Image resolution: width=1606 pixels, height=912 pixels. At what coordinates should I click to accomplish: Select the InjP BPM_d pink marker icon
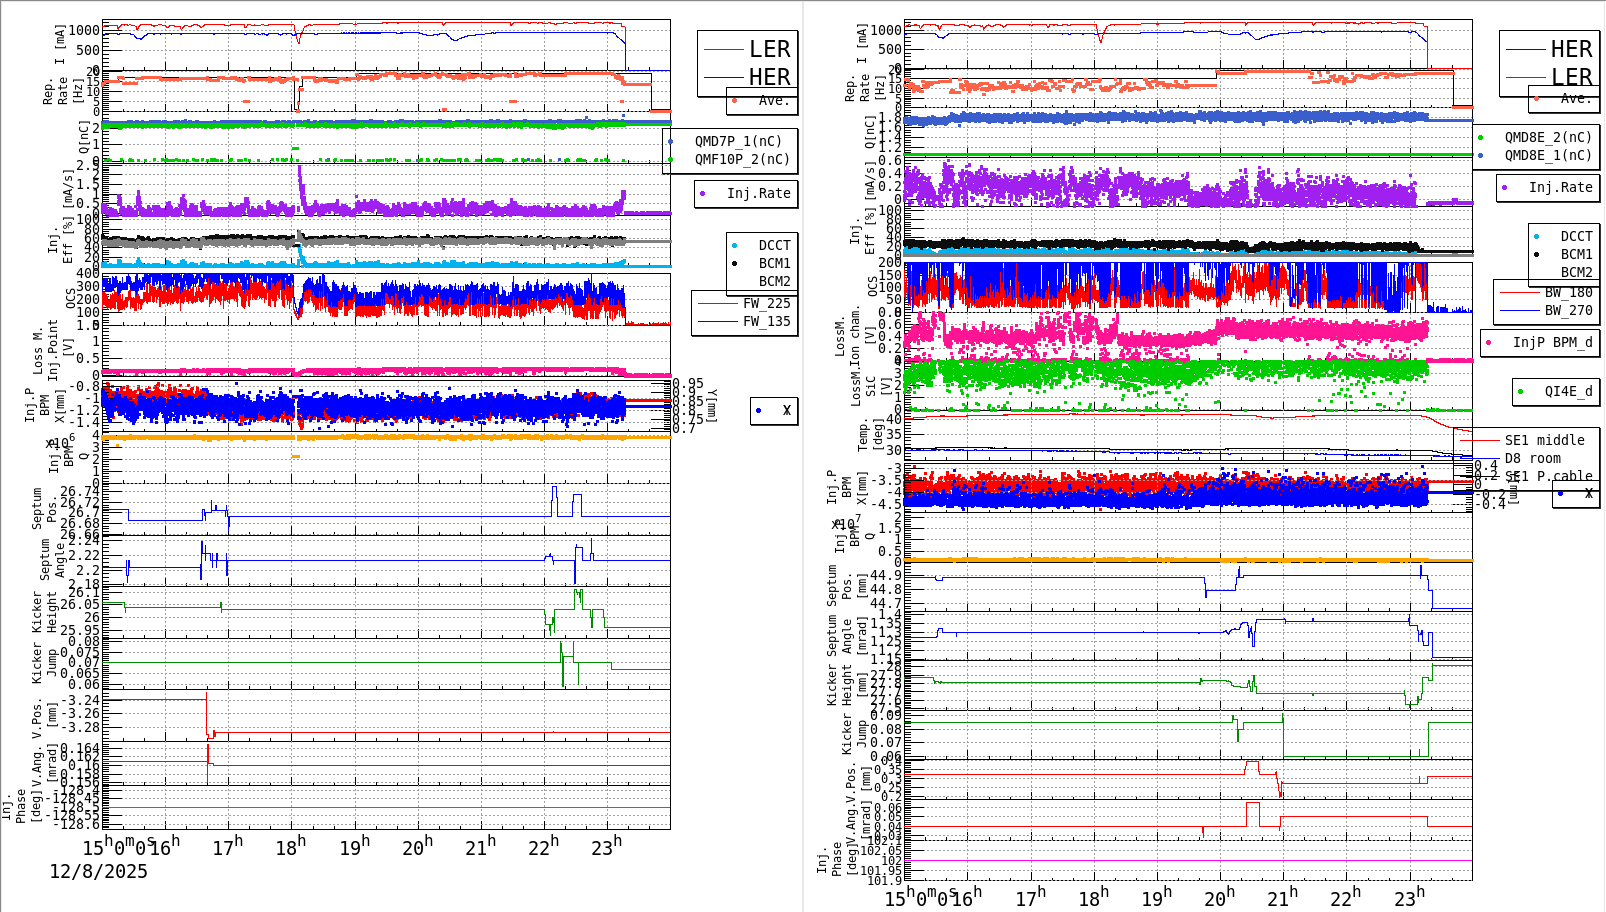(1486, 342)
